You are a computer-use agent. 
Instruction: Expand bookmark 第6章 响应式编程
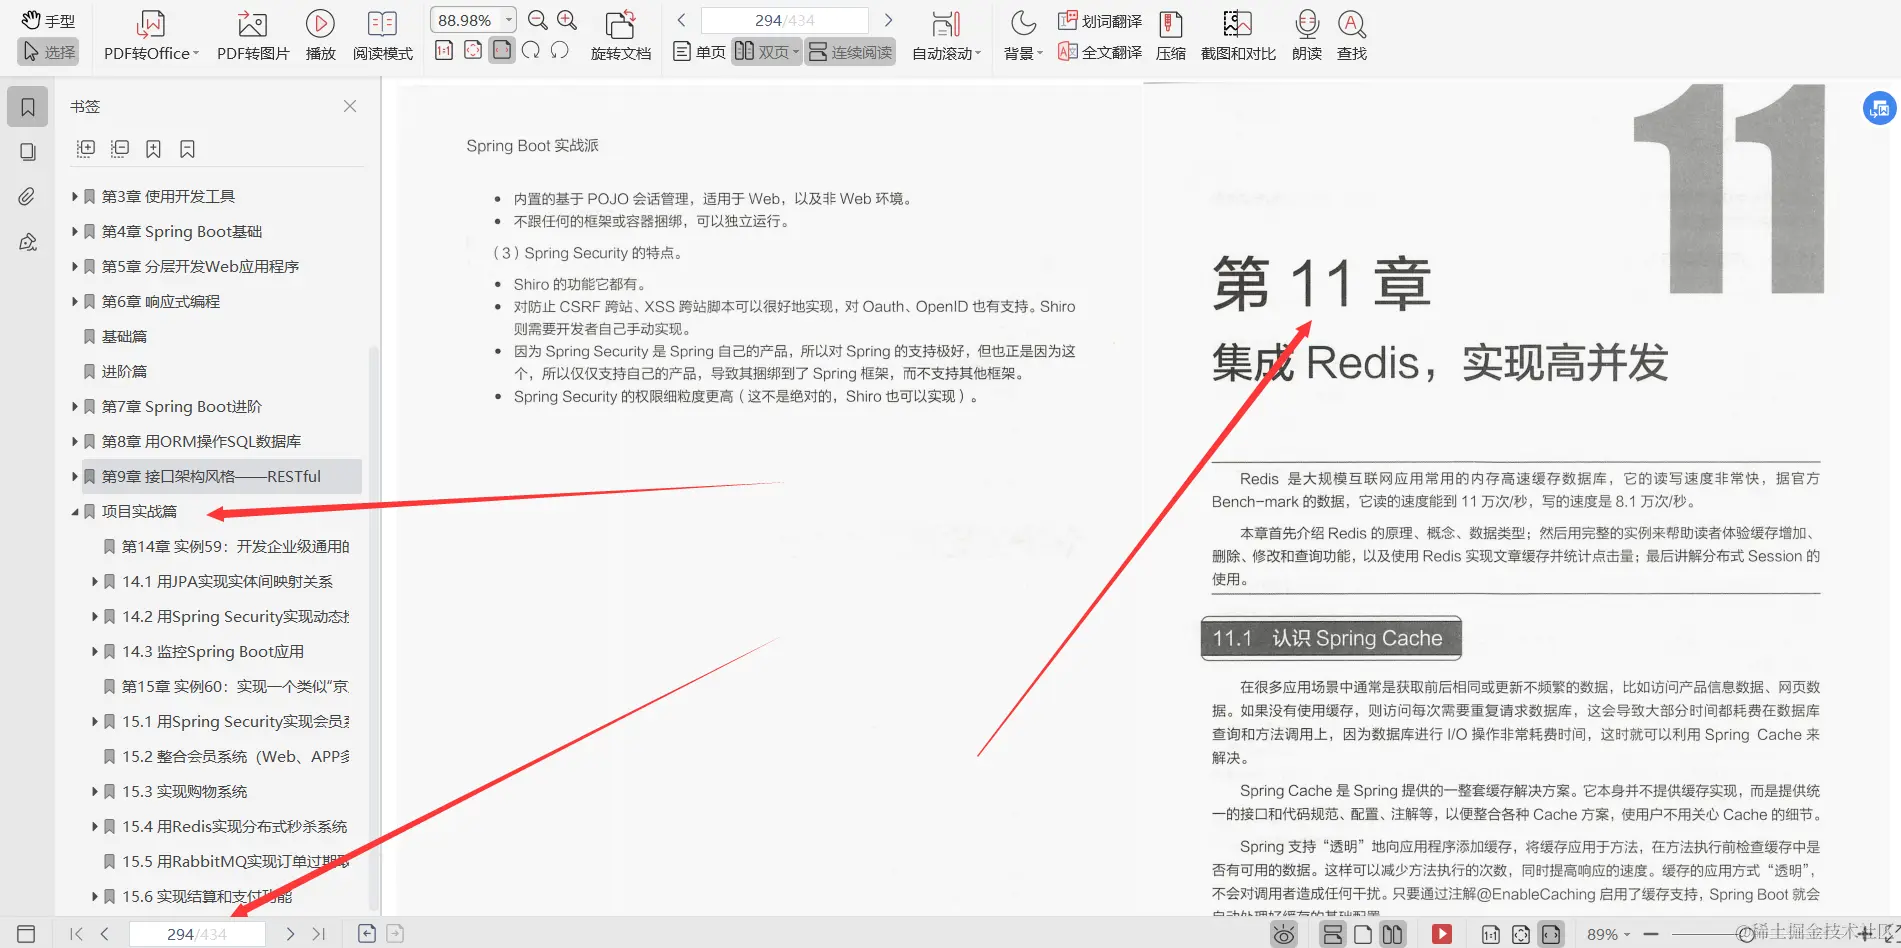(76, 301)
